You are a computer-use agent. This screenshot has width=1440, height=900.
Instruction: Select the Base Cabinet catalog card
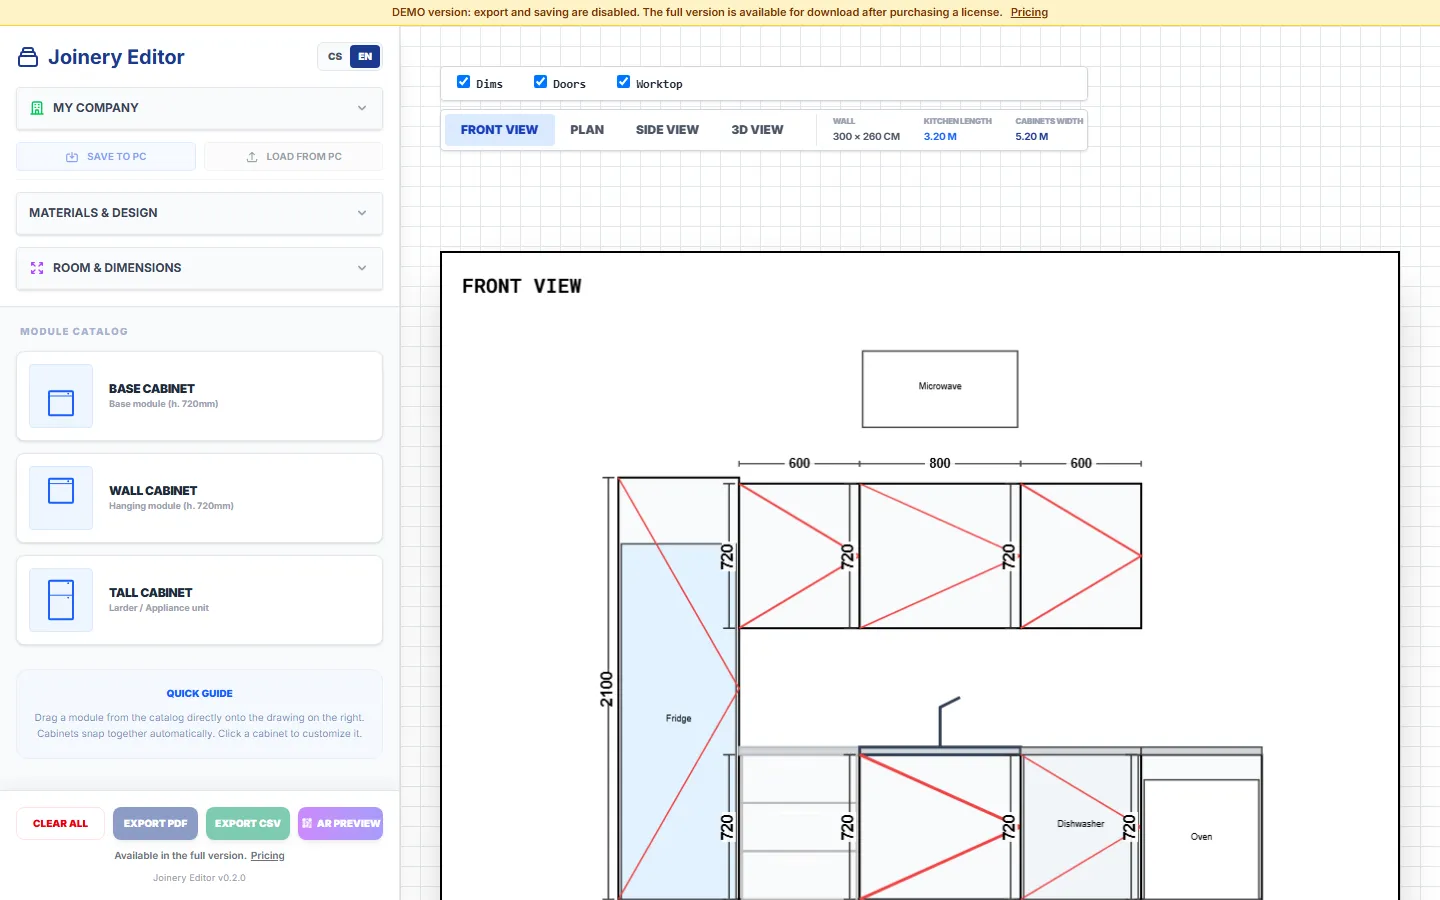(x=199, y=396)
